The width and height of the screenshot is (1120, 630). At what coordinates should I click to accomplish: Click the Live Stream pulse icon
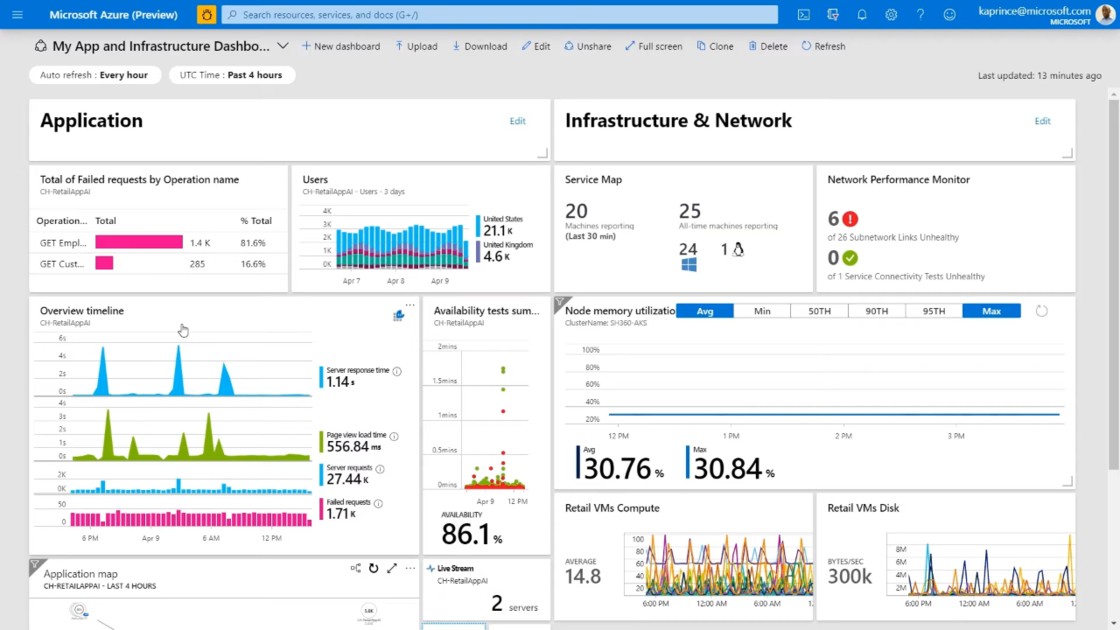pos(431,568)
